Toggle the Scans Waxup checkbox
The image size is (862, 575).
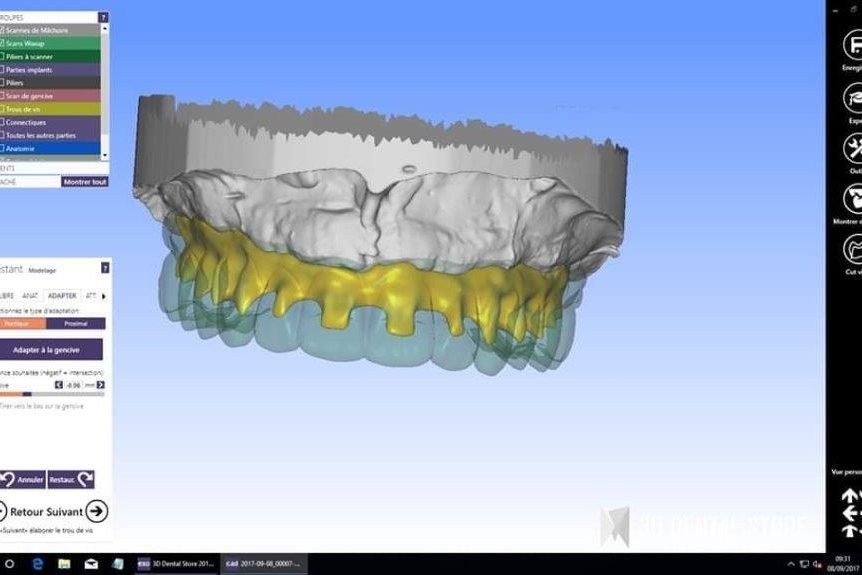(x=3, y=43)
